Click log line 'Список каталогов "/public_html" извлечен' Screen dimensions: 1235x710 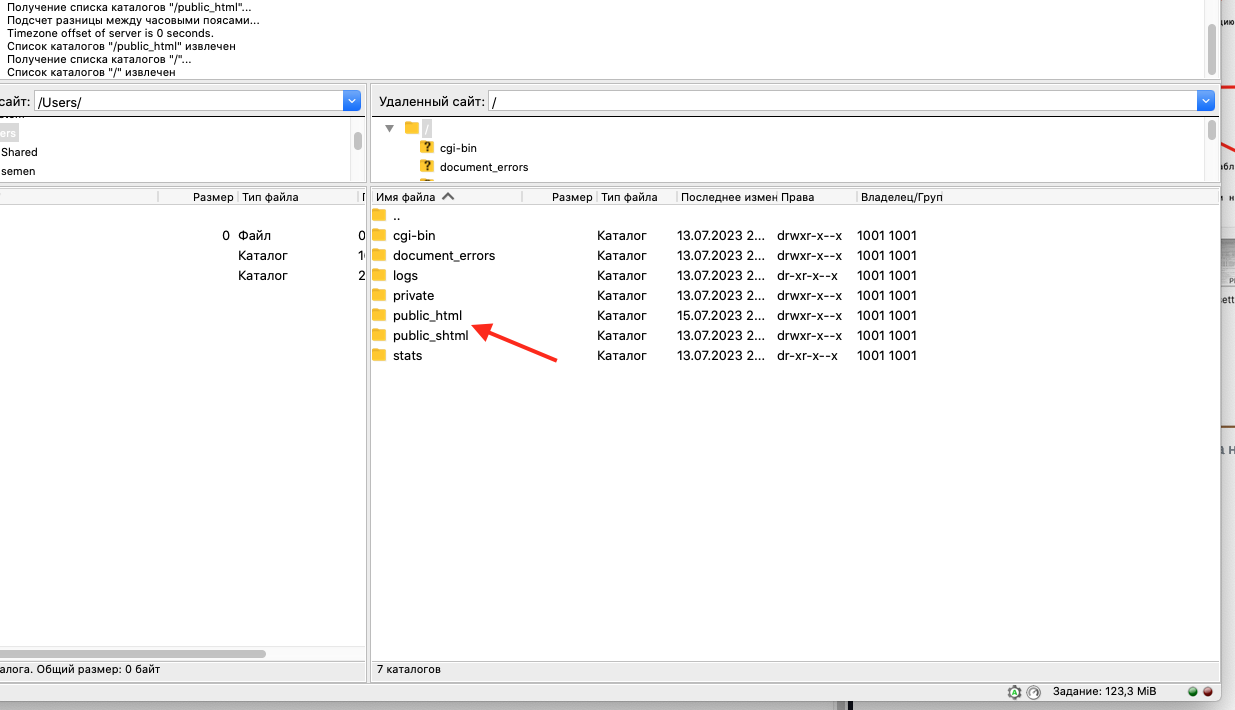point(121,46)
